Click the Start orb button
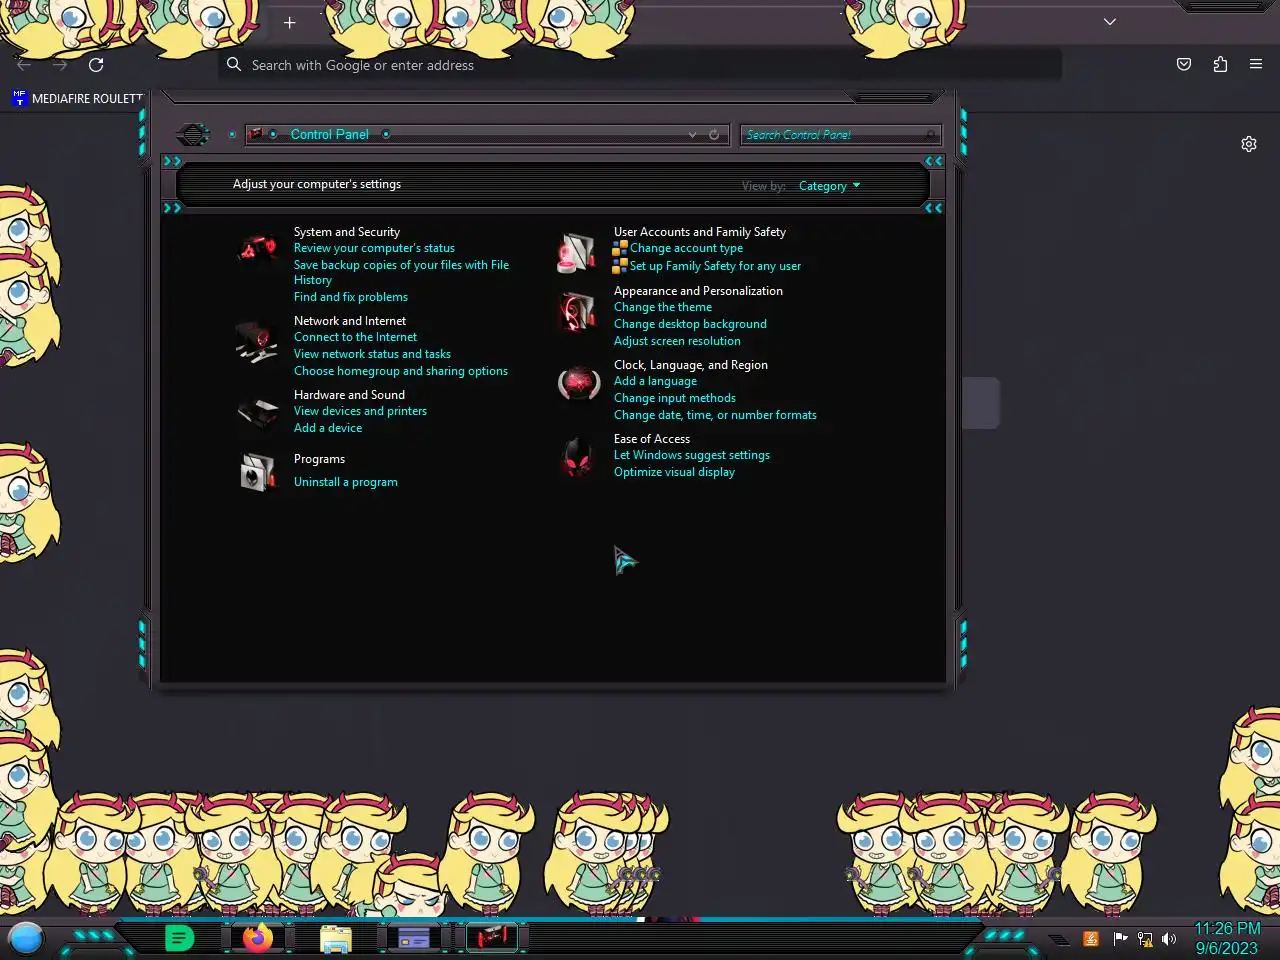The image size is (1280, 960). click(x=26, y=938)
